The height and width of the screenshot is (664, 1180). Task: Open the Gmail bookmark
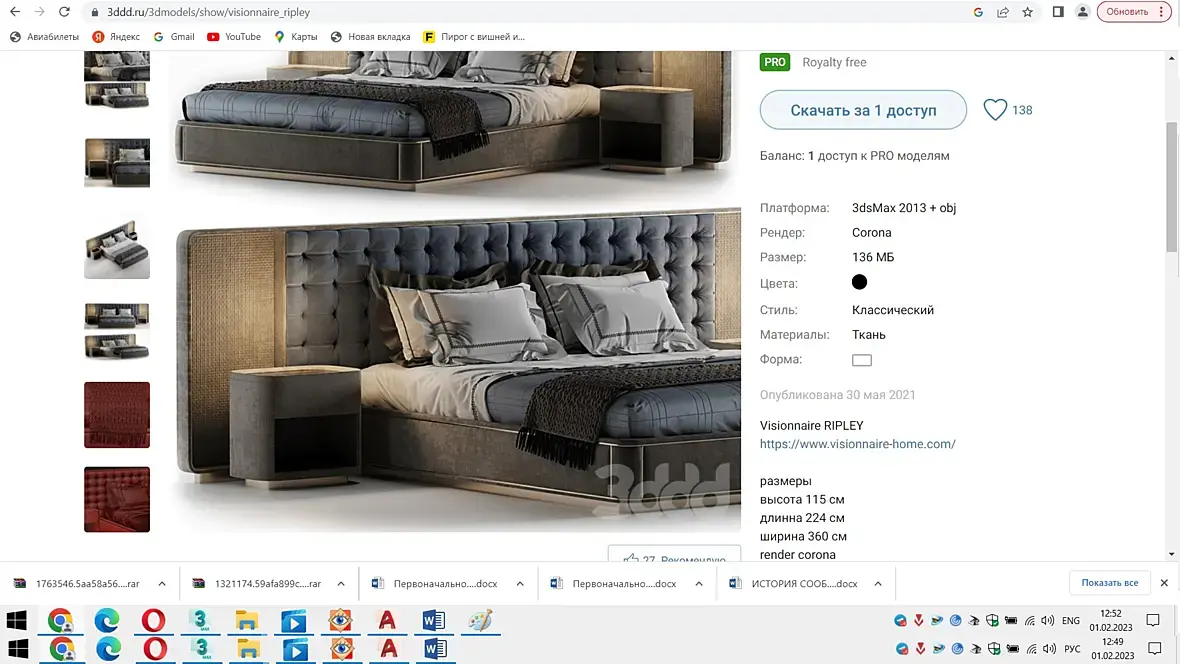click(x=174, y=36)
